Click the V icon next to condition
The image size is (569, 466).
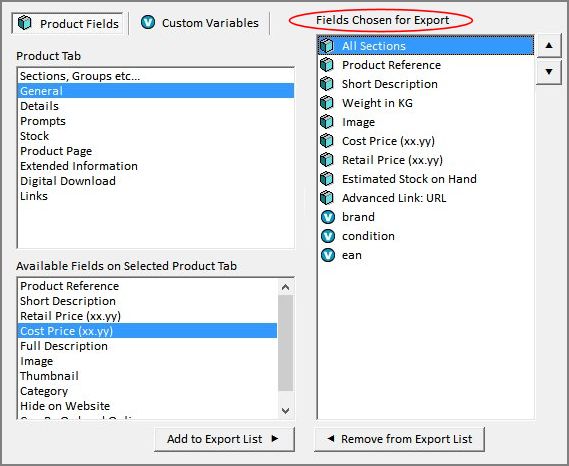tap(328, 236)
